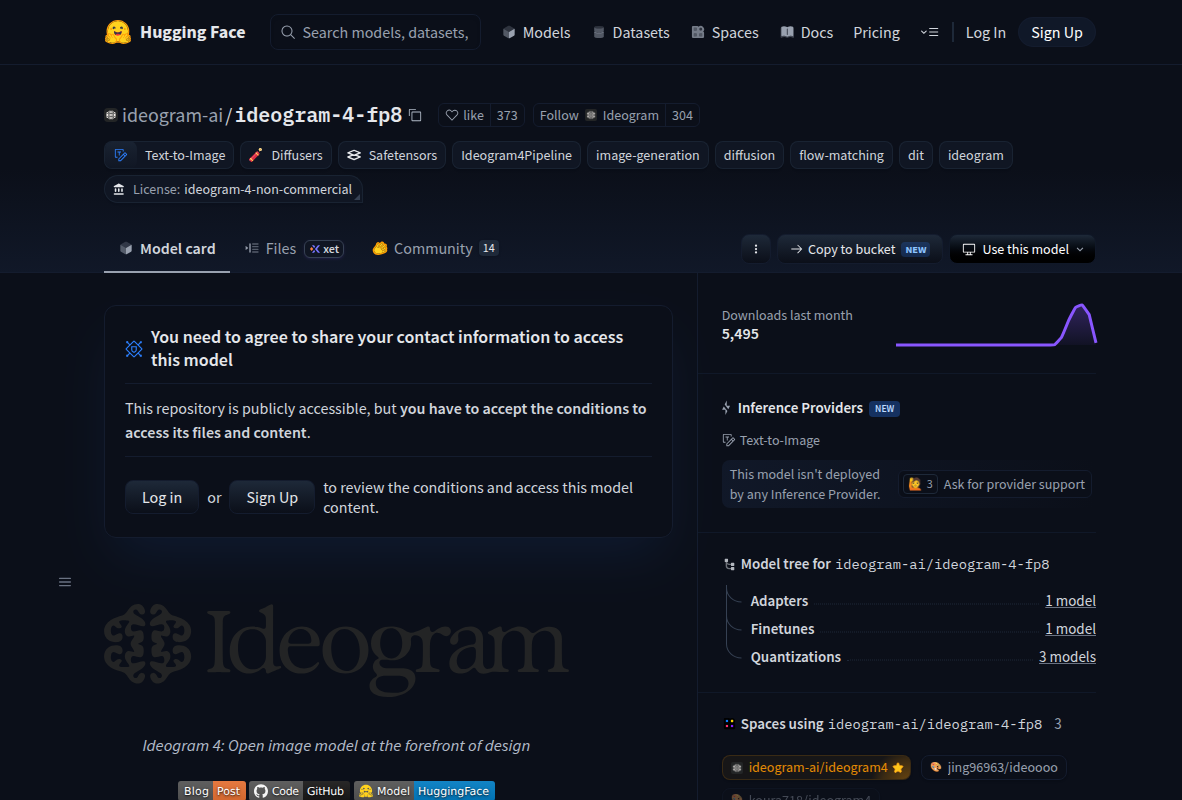Click the 304 followers count
Image resolution: width=1182 pixels, height=800 pixels.
682,115
